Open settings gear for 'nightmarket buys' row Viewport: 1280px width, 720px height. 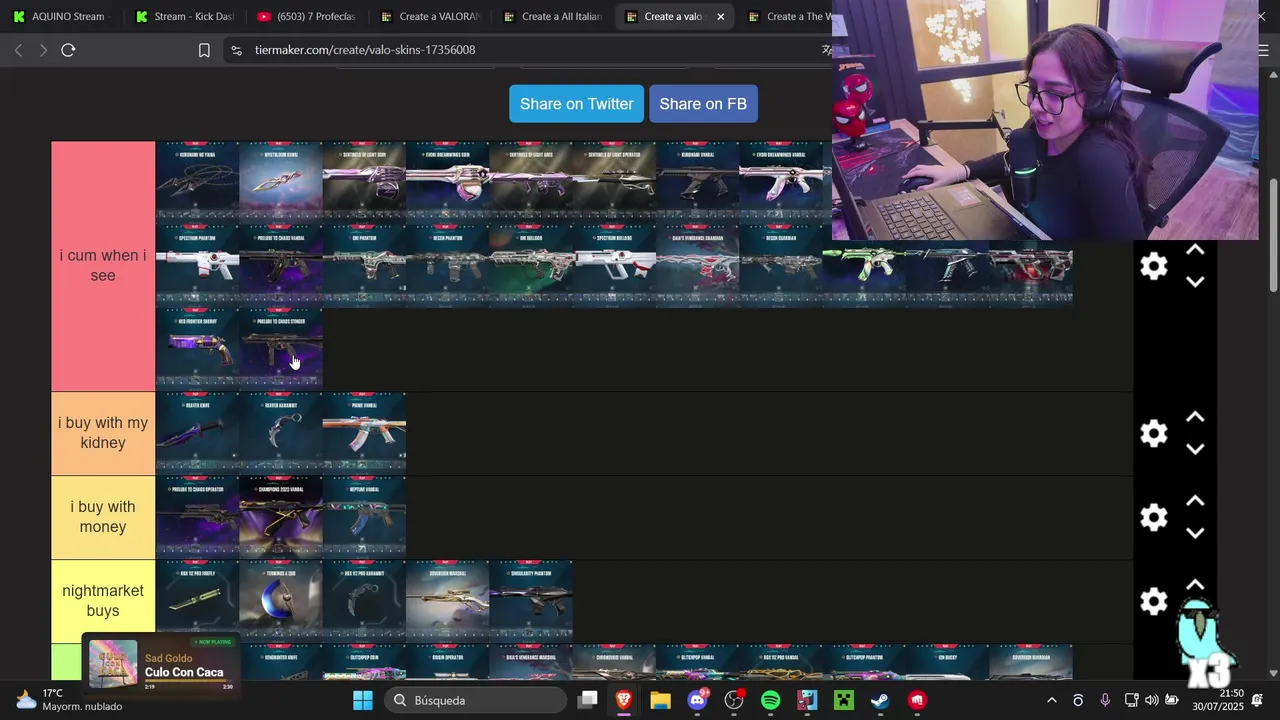(x=1154, y=601)
